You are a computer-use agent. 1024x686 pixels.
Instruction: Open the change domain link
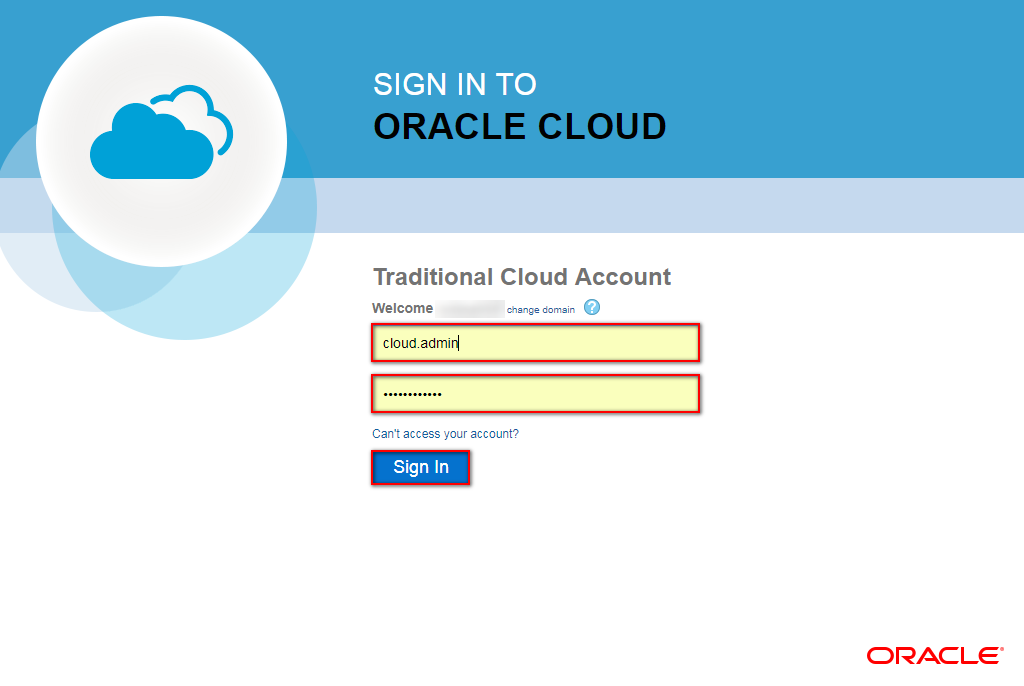tap(541, 310)
